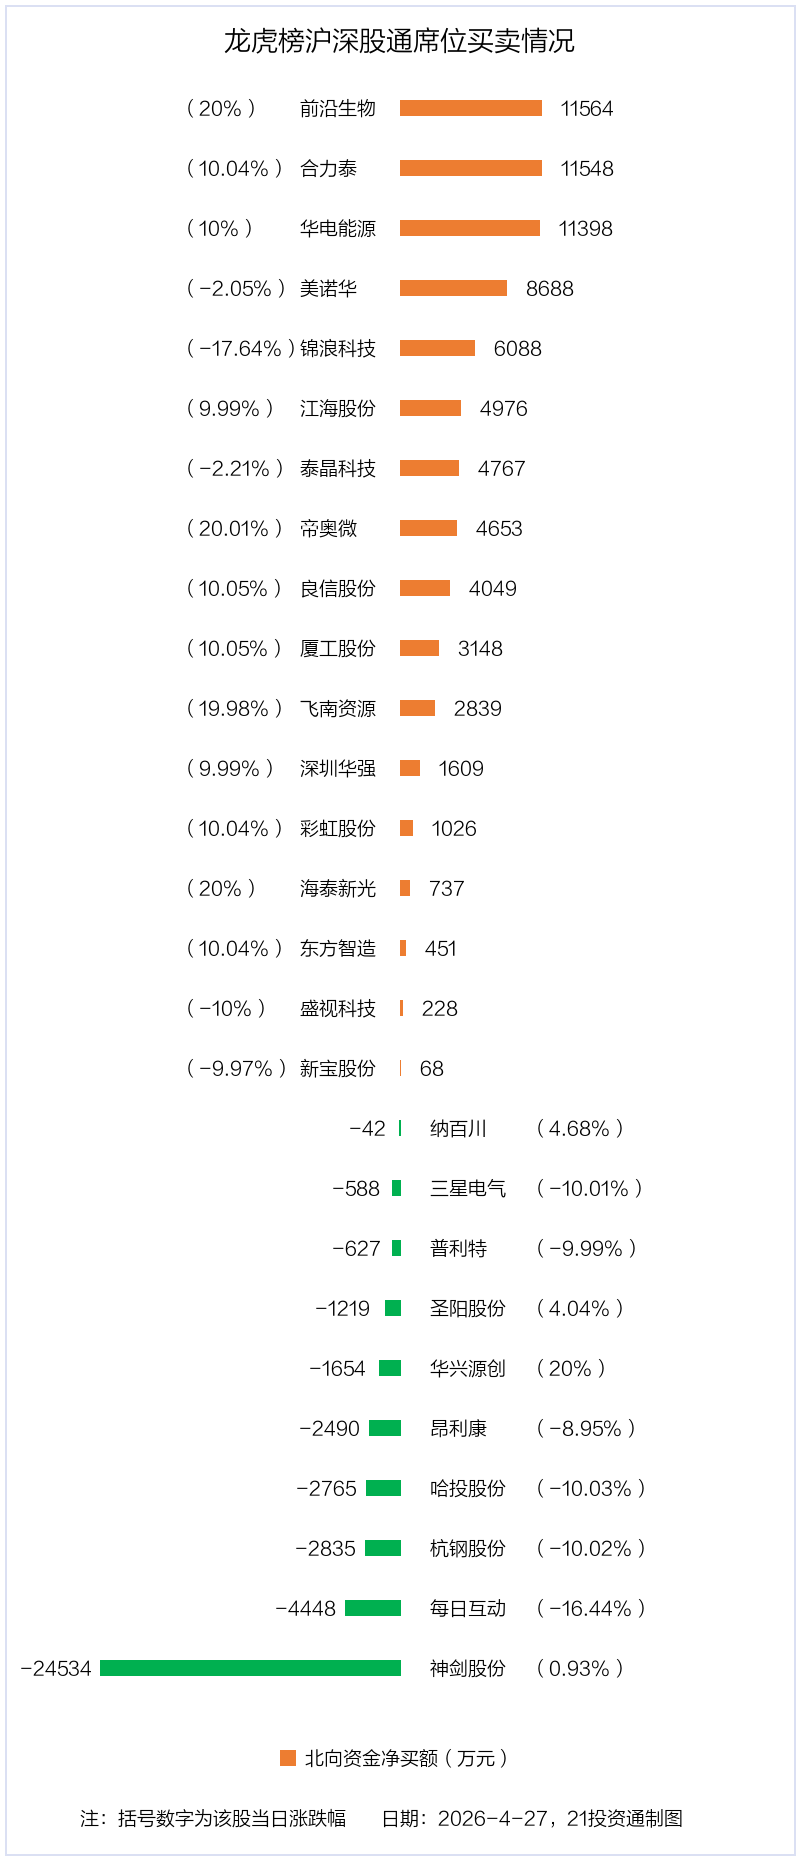Click the footnote about 括号数字

(x=213, y=1818)
